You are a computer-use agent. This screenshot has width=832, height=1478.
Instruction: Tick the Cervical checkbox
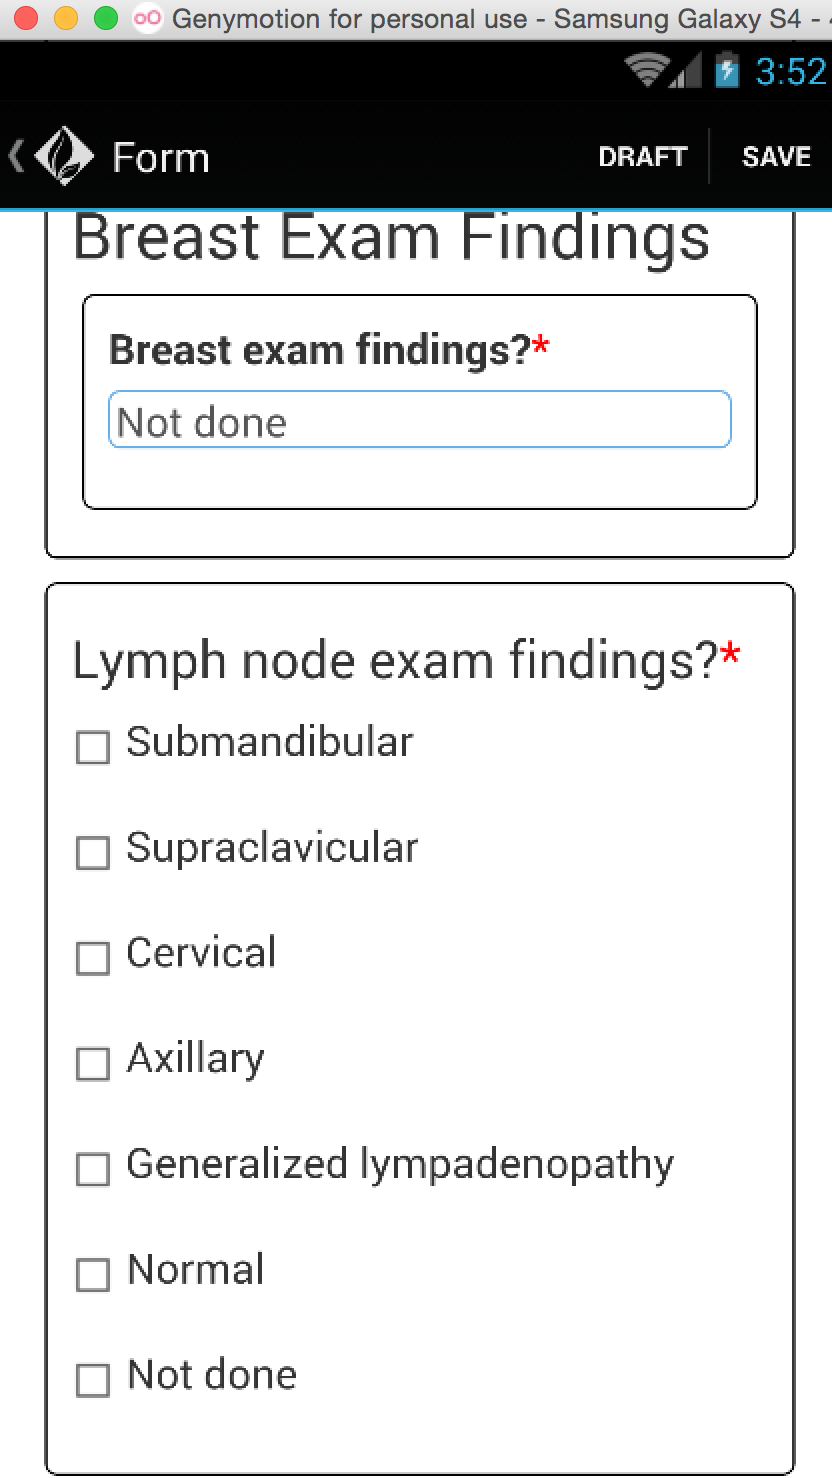click(93, 958)
